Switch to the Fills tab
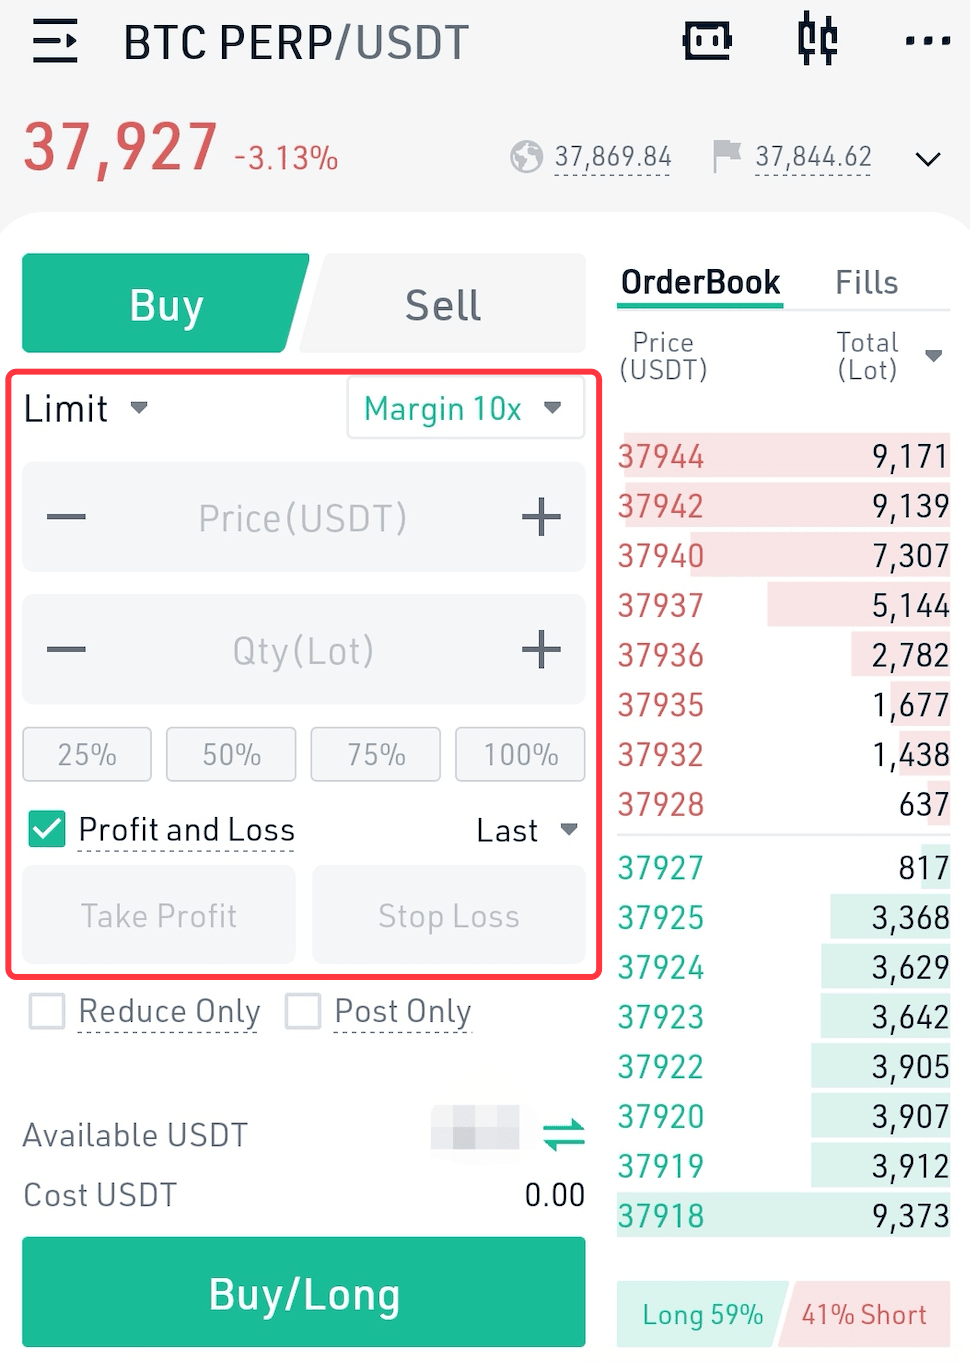Screen dimensions: 970x1362 coord(866,283)
